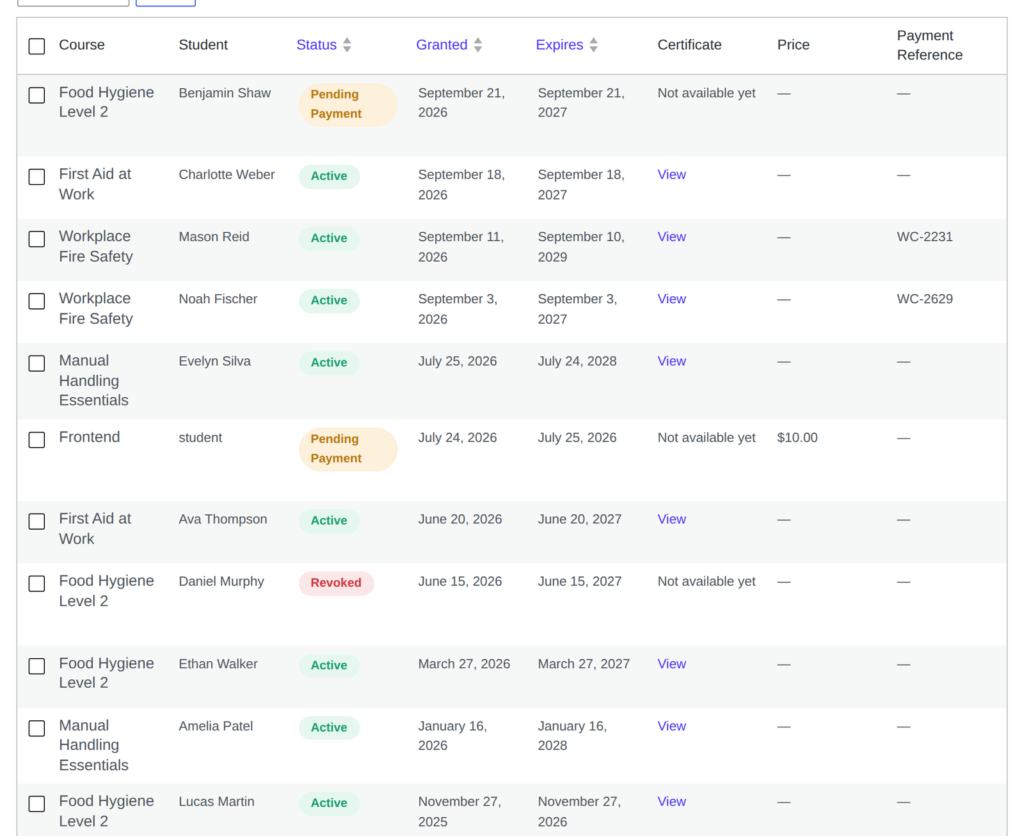Click student name Lucas Martin
The image size is (1024, 836).
tap(217, 801)
